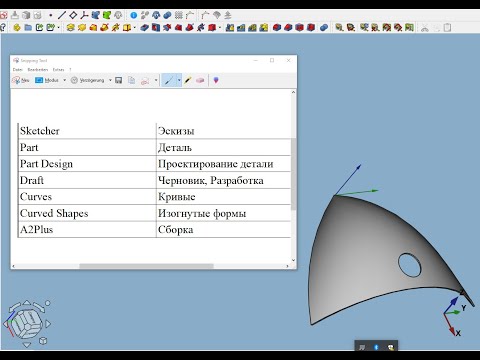Screen dimensions: 480x360
Task: Open the link actions dropdown arrow
Action: pyautogui.click(x=59, y=28)
